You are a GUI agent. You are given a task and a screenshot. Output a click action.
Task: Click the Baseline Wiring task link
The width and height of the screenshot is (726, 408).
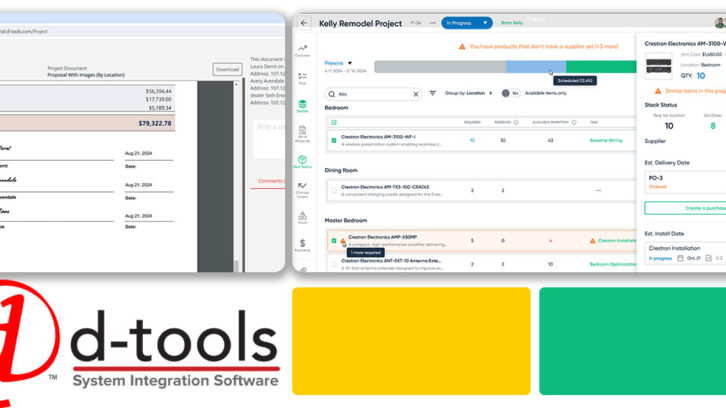point(606,140)
